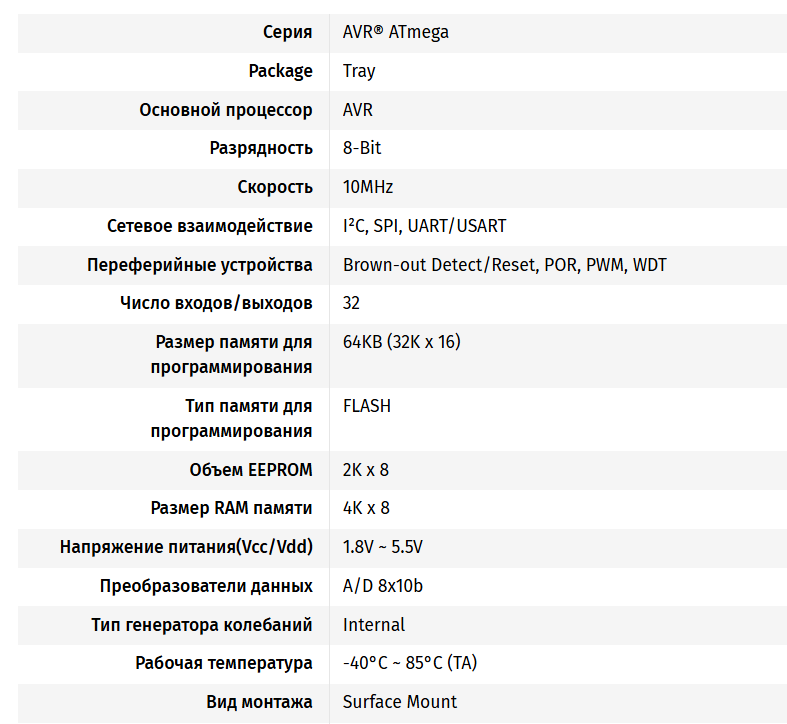This screenshot has width=787, height=724.
Task: Click the 'Tray' value
Action: (x=359, y=71)
